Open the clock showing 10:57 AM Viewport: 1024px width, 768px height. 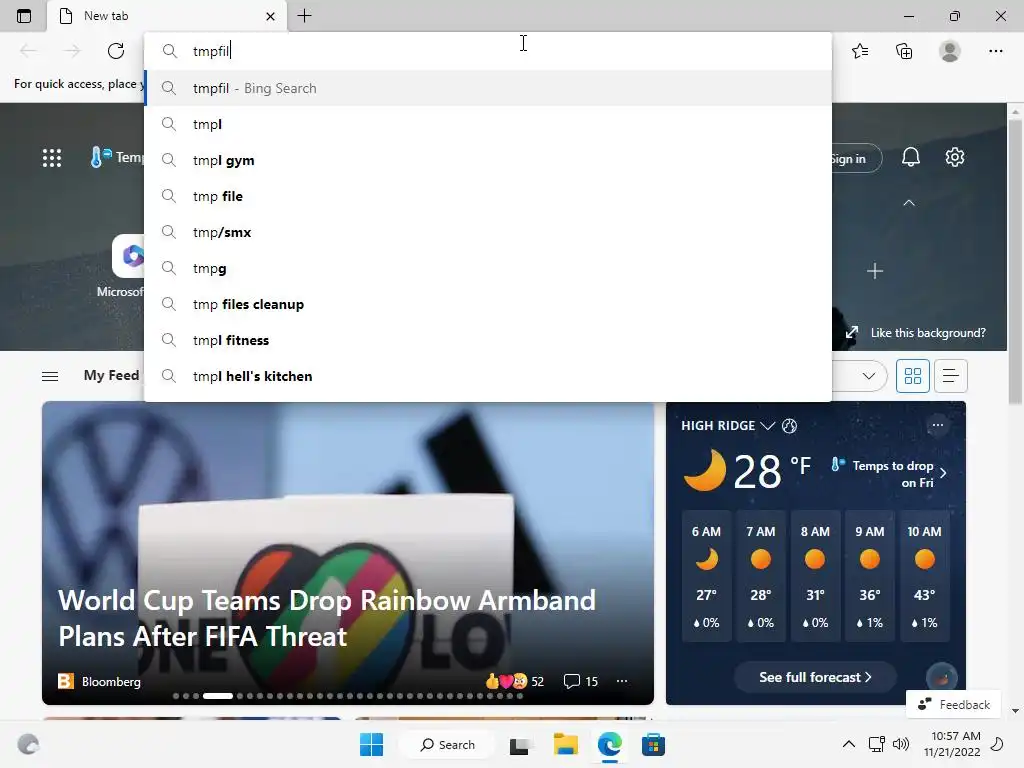(x=952, y=744)
